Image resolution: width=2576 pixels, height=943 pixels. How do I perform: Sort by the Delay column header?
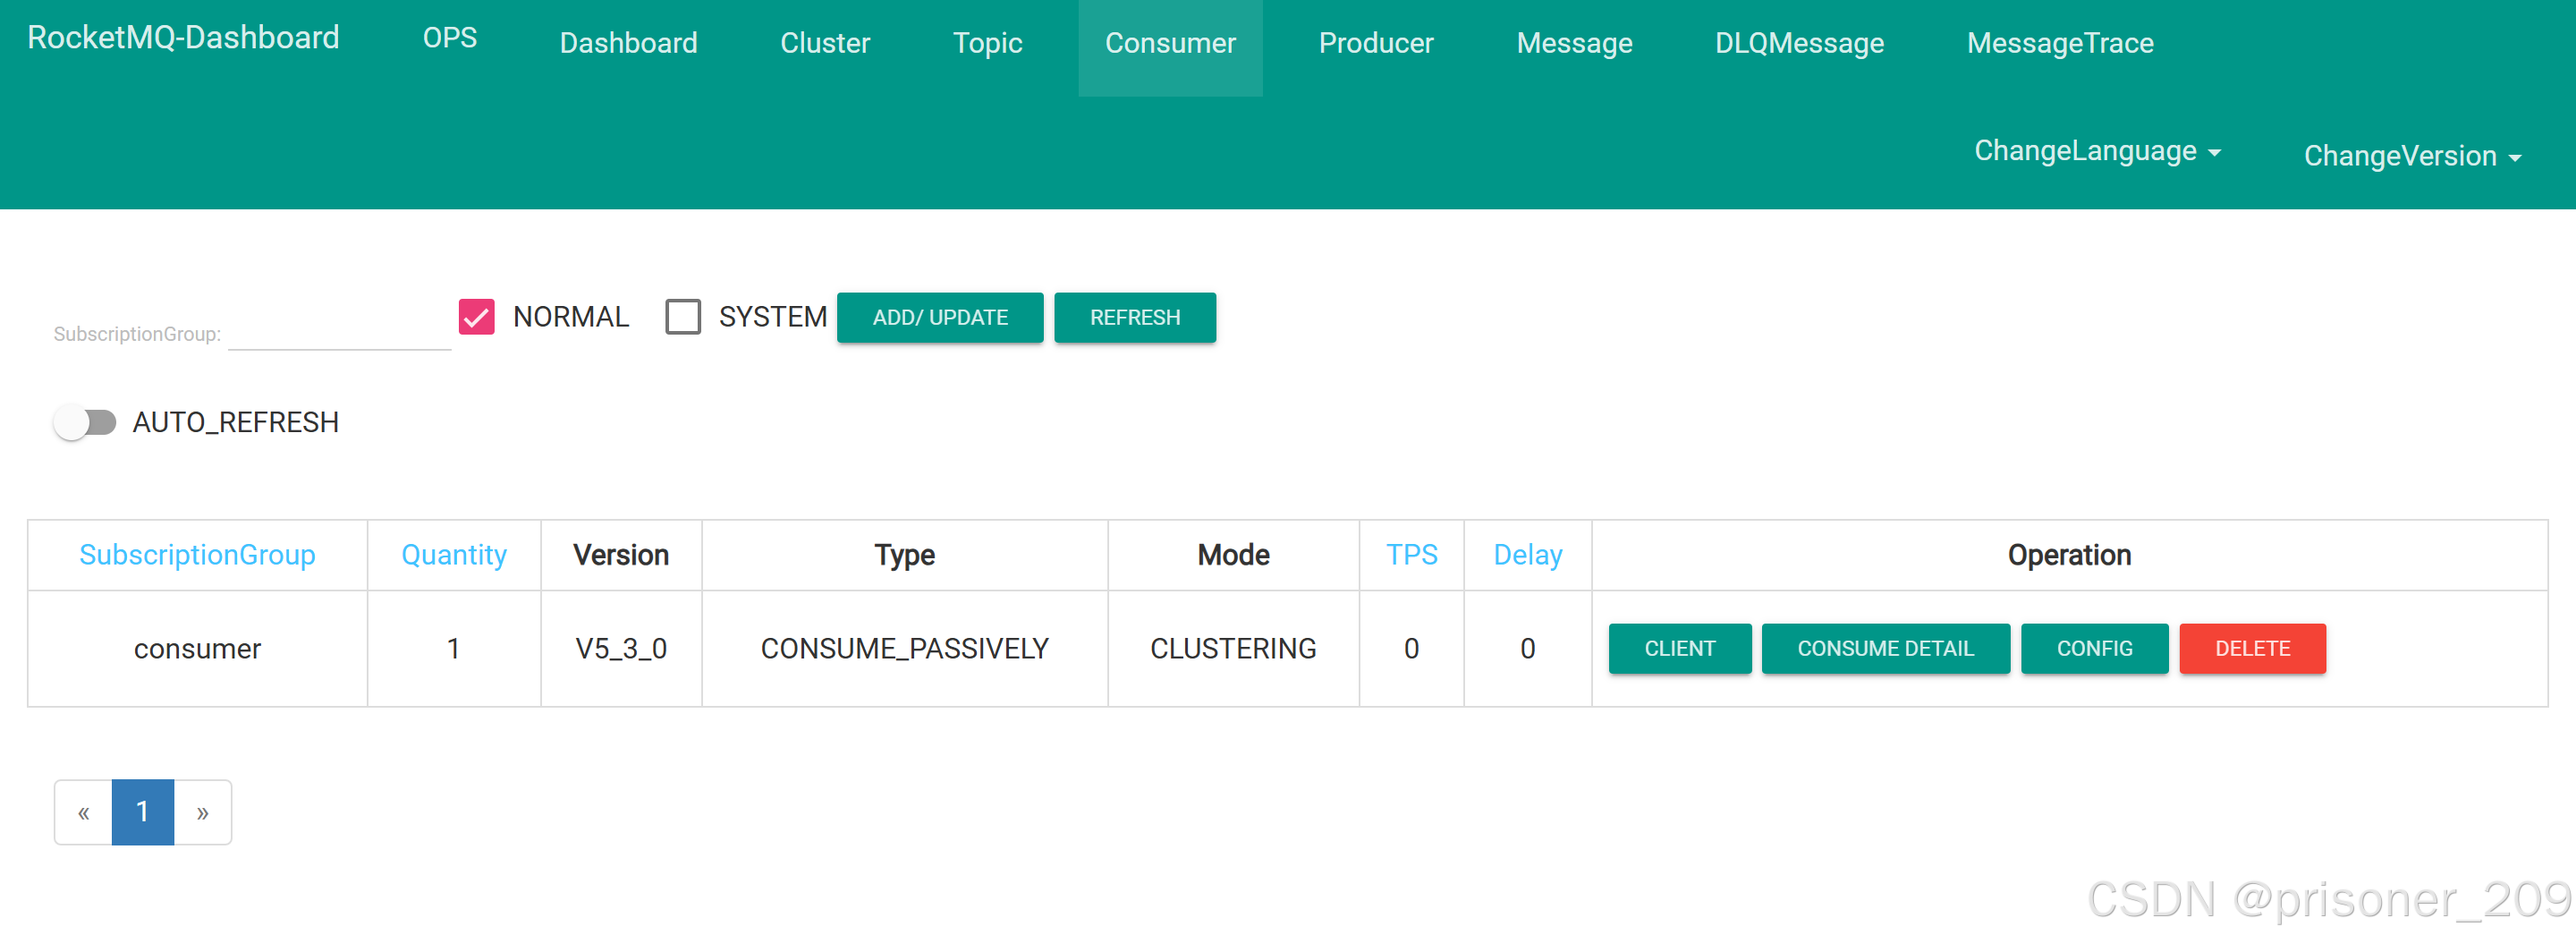(1527, 555)
